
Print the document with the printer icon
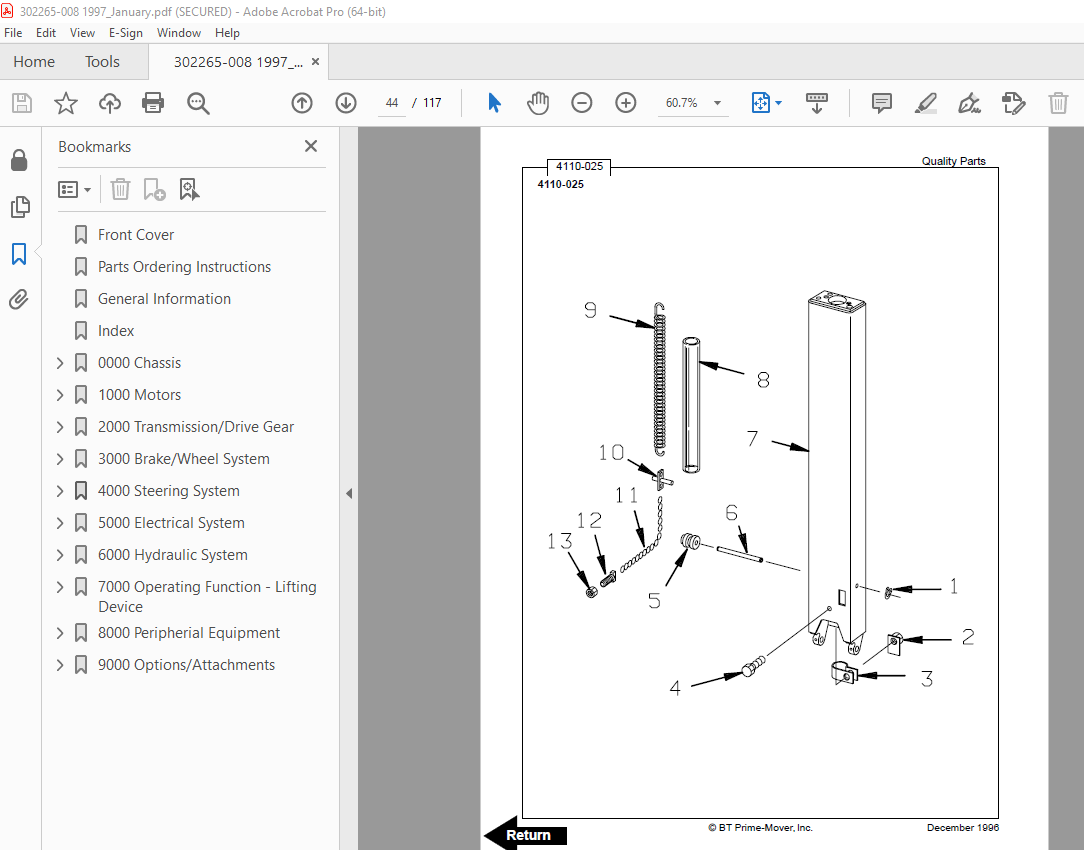(x=153, y=103)
